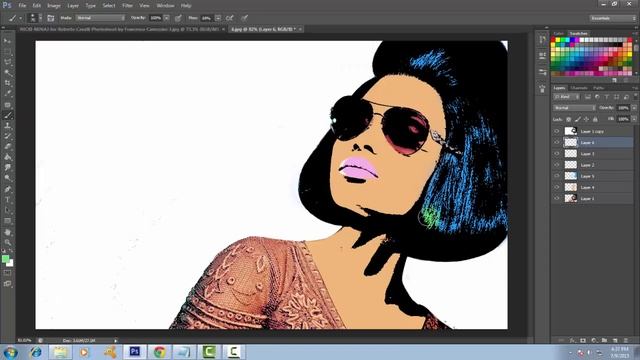Image resolution: width=640 pixels, height=360 pixels.
Task: Select the Magic Wand tool
Action: point(7,73)
